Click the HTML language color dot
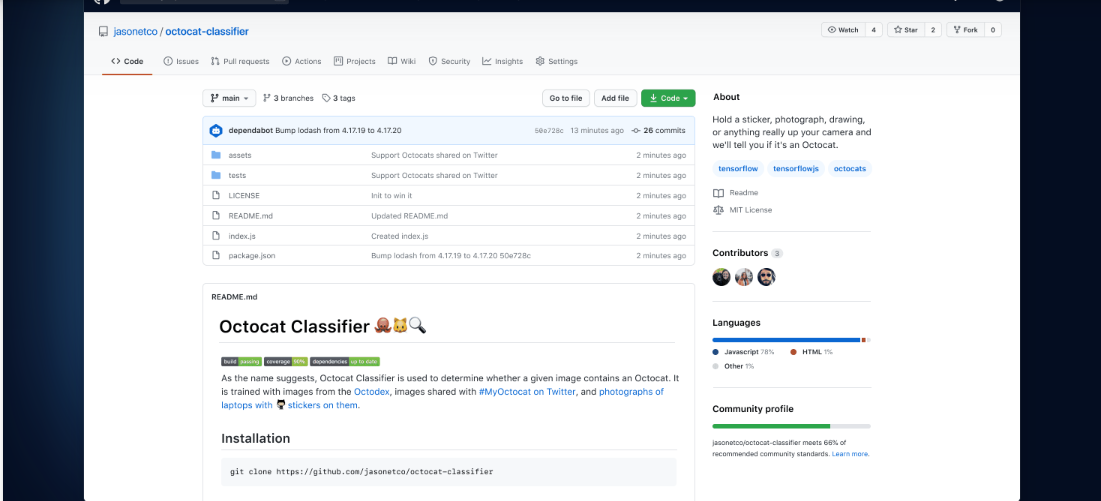This screenshot has height=501, width=1101. click(x=793, y=352)
